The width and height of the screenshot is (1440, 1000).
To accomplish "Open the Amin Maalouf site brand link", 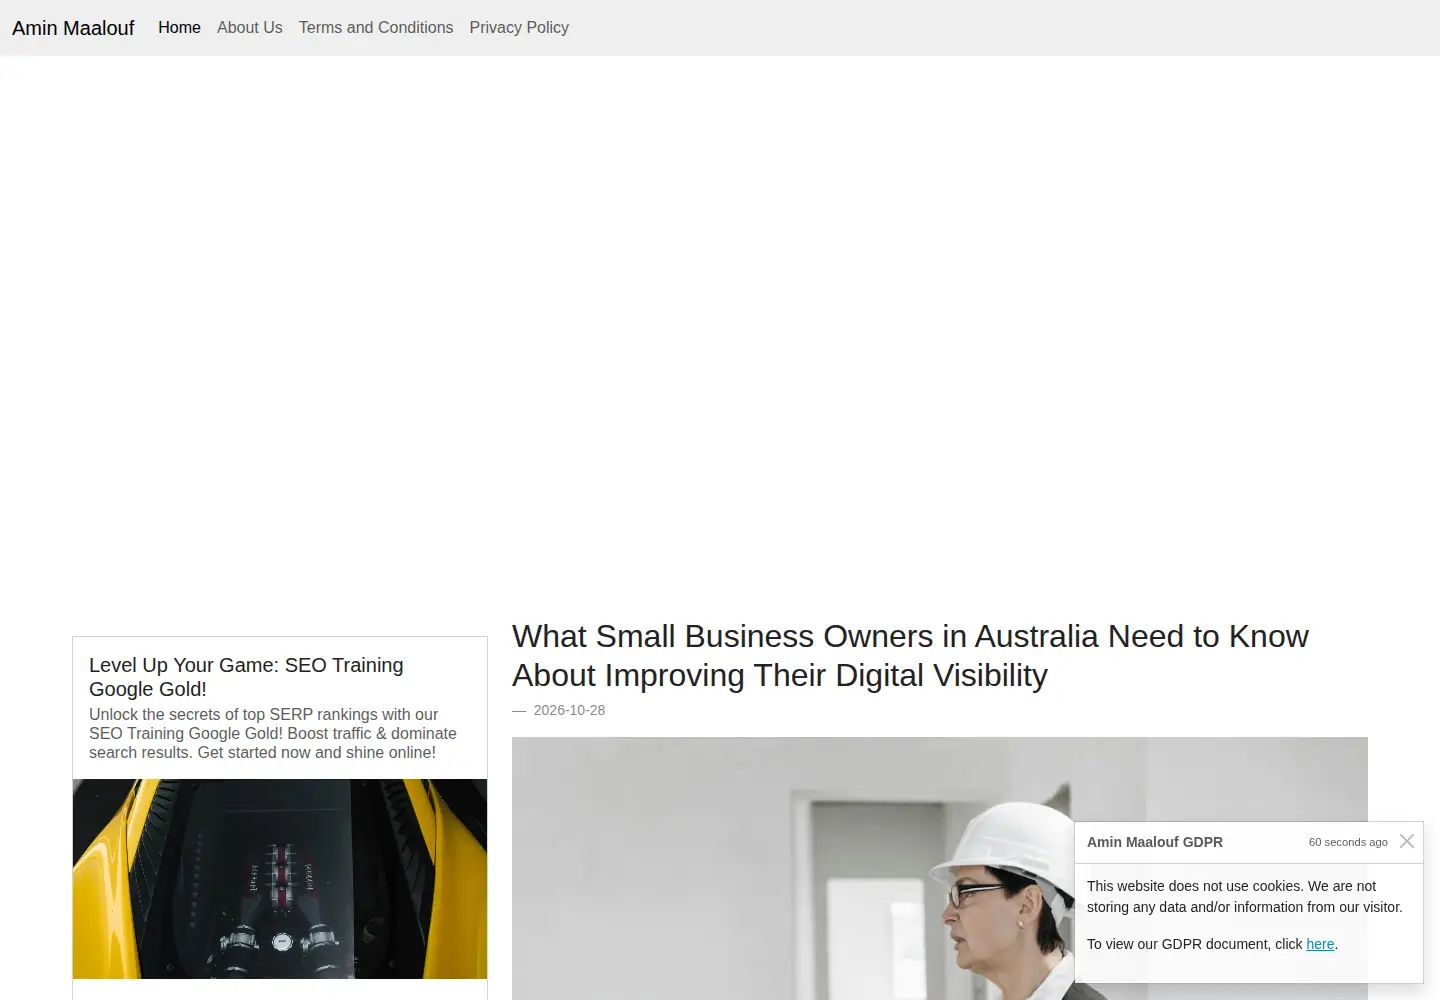I will (73, 28).
